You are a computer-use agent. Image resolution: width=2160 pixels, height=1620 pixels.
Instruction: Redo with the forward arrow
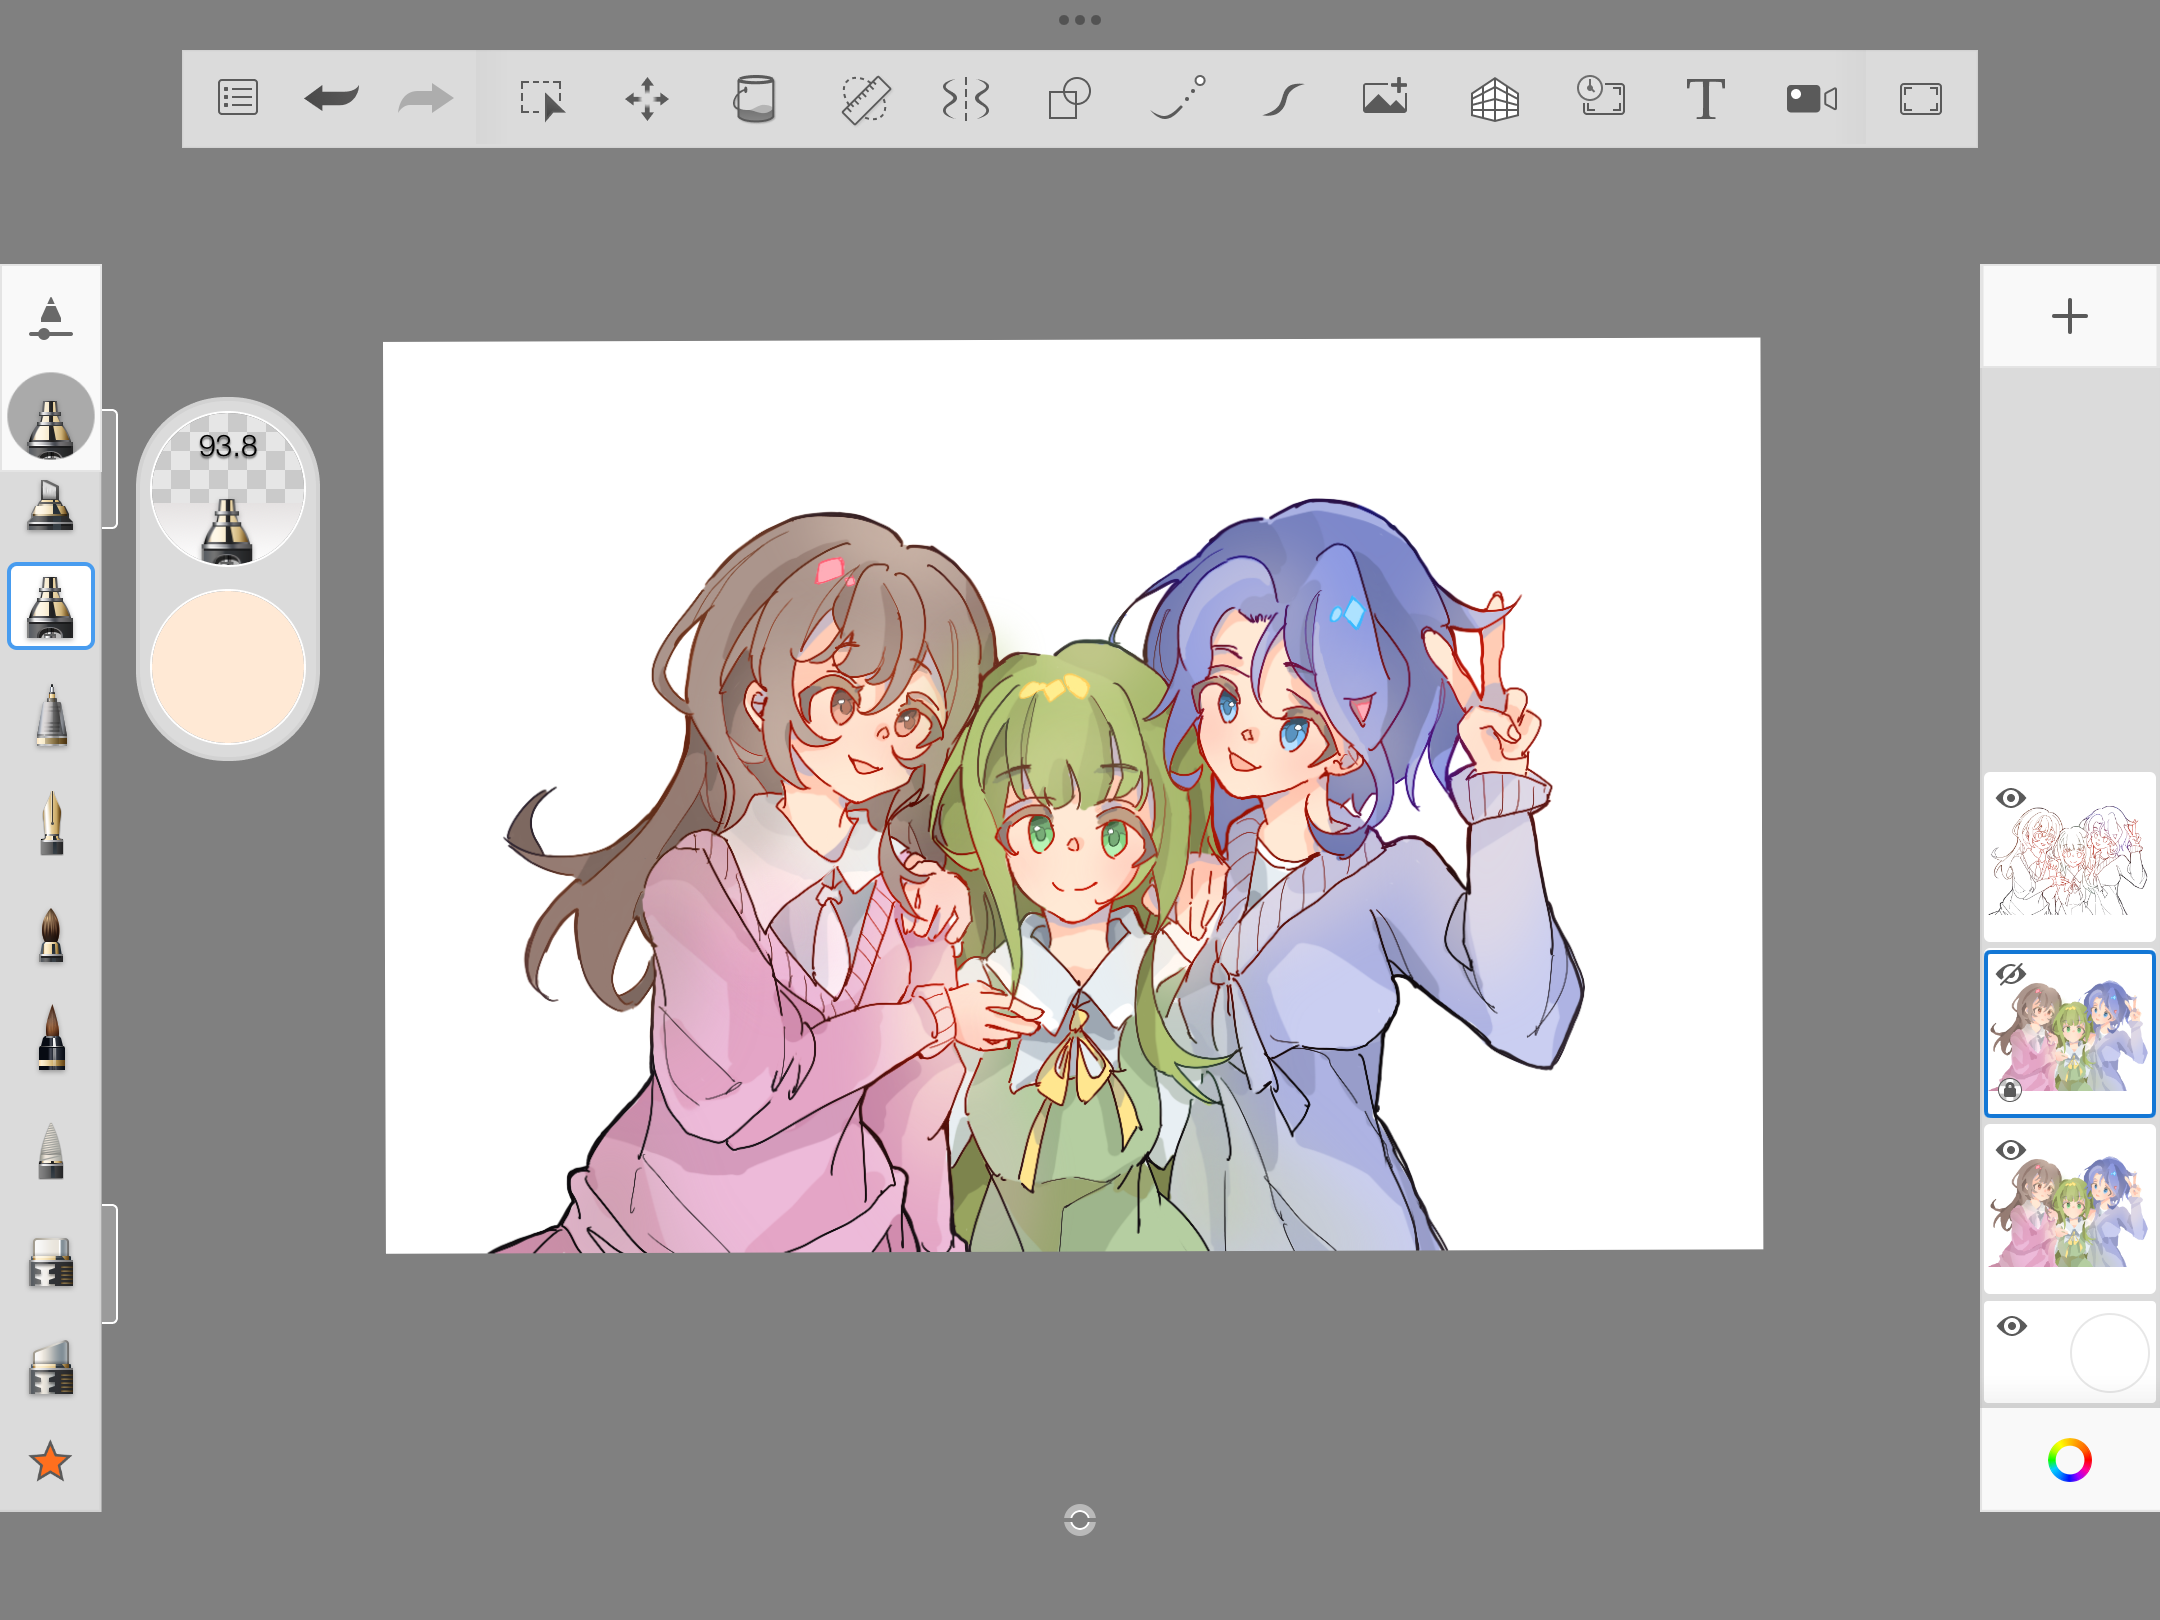click(x=426, y=98)
